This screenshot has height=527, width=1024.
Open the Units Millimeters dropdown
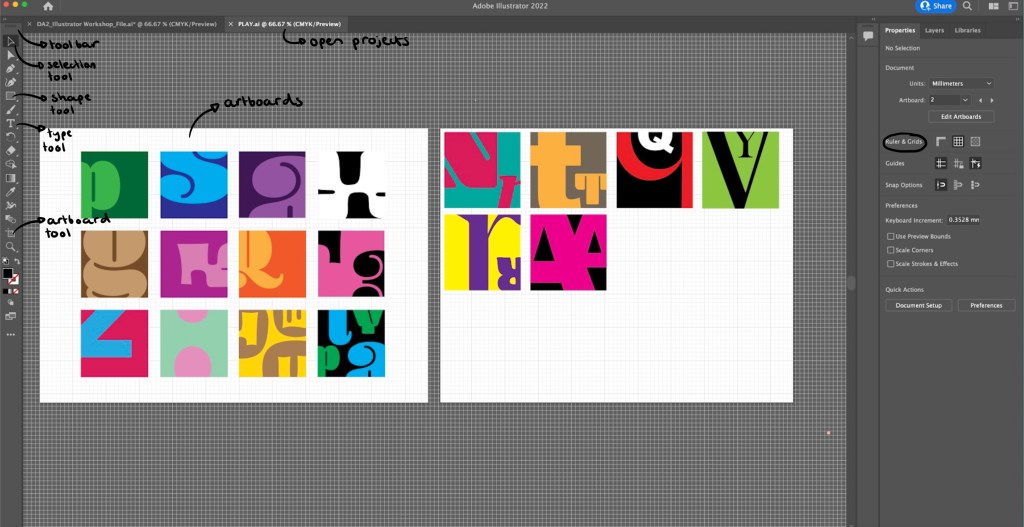coord(961,83)
